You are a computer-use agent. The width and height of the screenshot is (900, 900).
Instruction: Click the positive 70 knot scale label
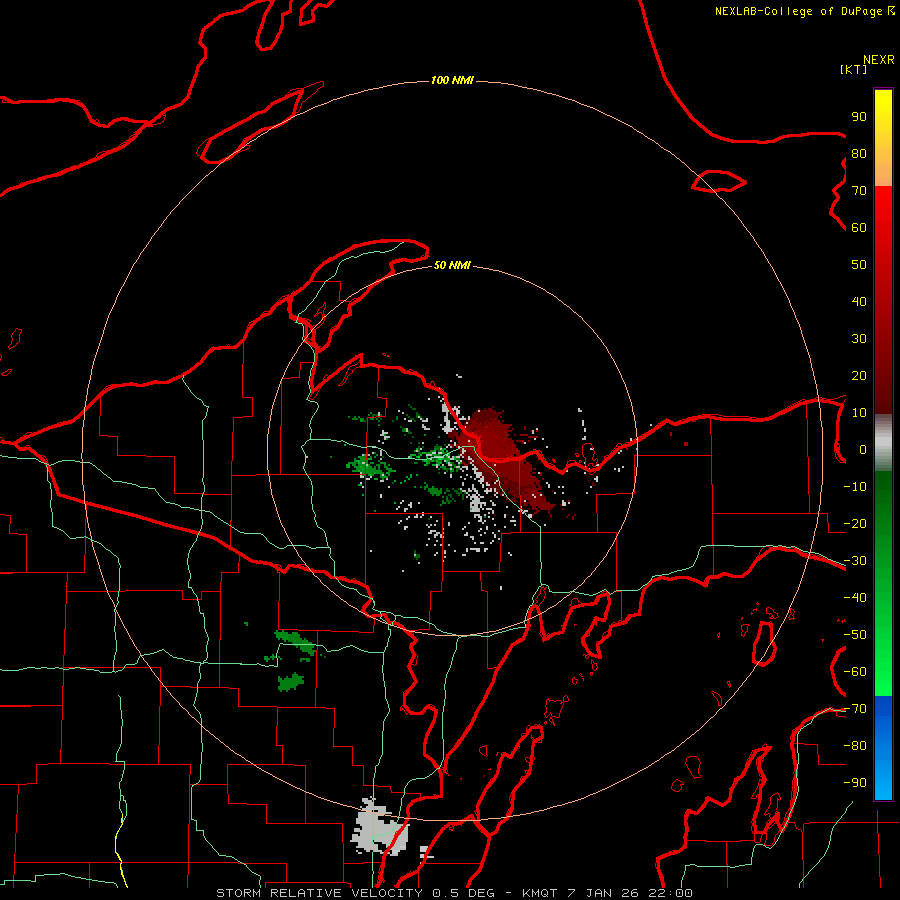point(859,191)
